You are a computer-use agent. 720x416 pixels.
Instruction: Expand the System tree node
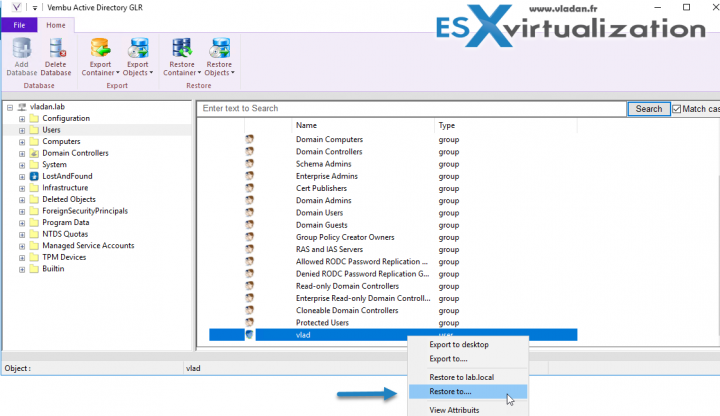[22, 165]
